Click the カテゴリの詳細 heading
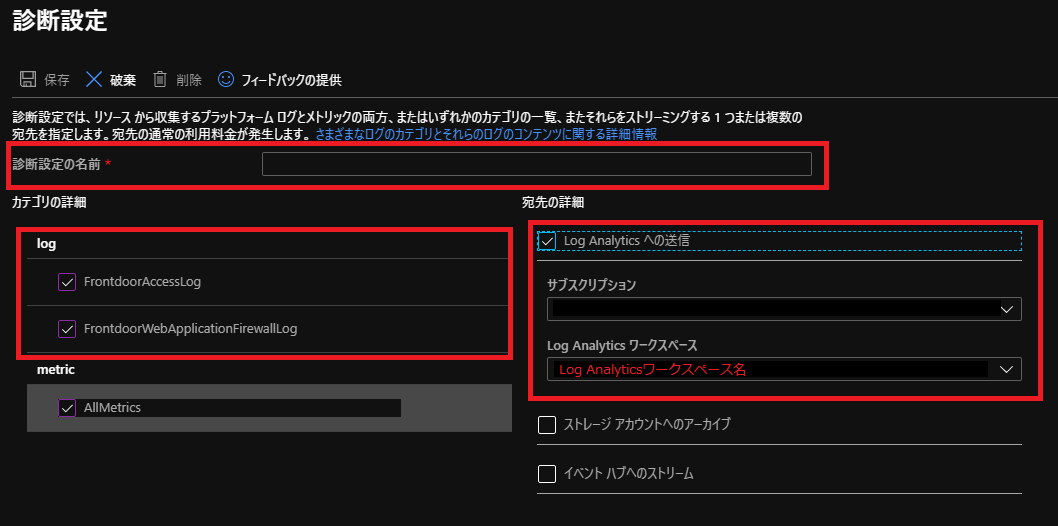This screenshot has width=1058, height=526. (49, 202)
